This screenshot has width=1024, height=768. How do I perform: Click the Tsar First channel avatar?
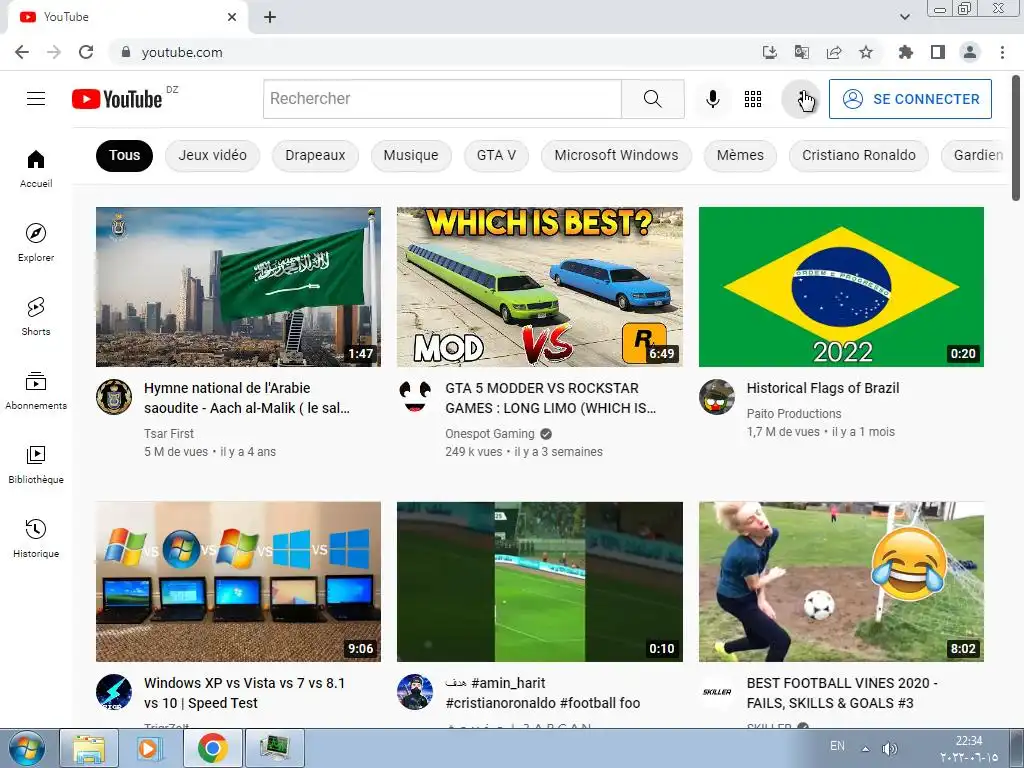click(114, 397)
